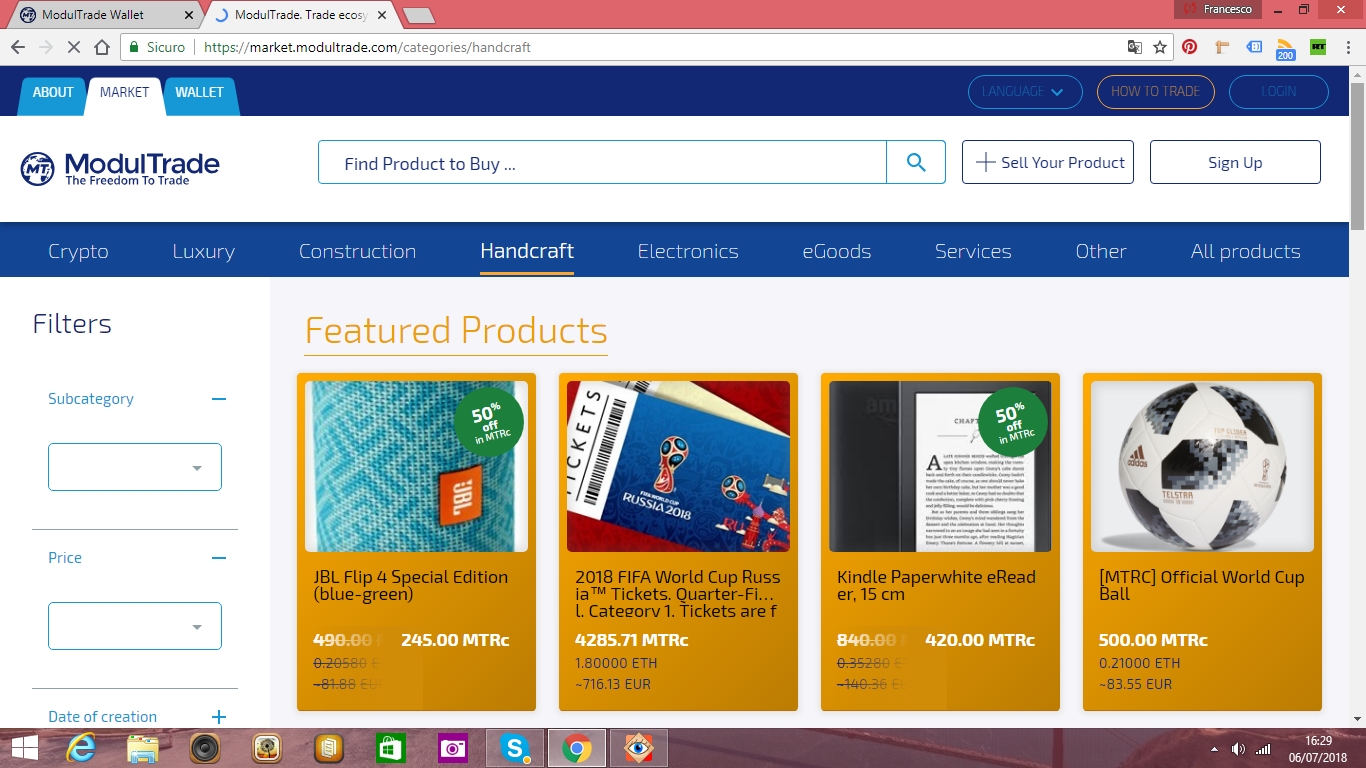Open the Crypto category
The width and height of the screenshot is (1366, 768).
(x=78, y=251)
